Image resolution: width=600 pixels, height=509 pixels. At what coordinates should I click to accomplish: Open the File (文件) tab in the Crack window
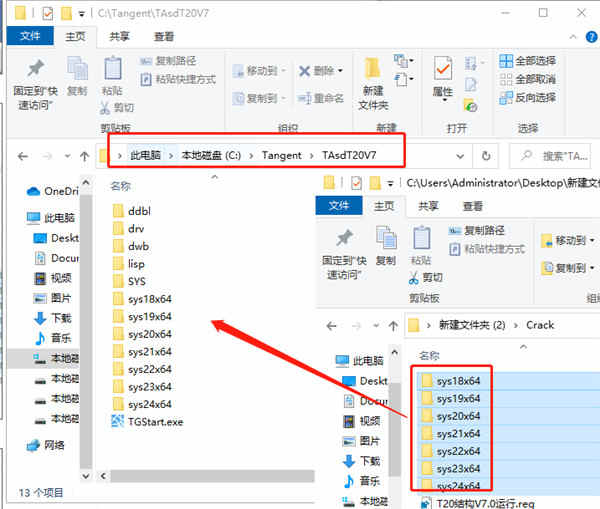click(339, 206)
